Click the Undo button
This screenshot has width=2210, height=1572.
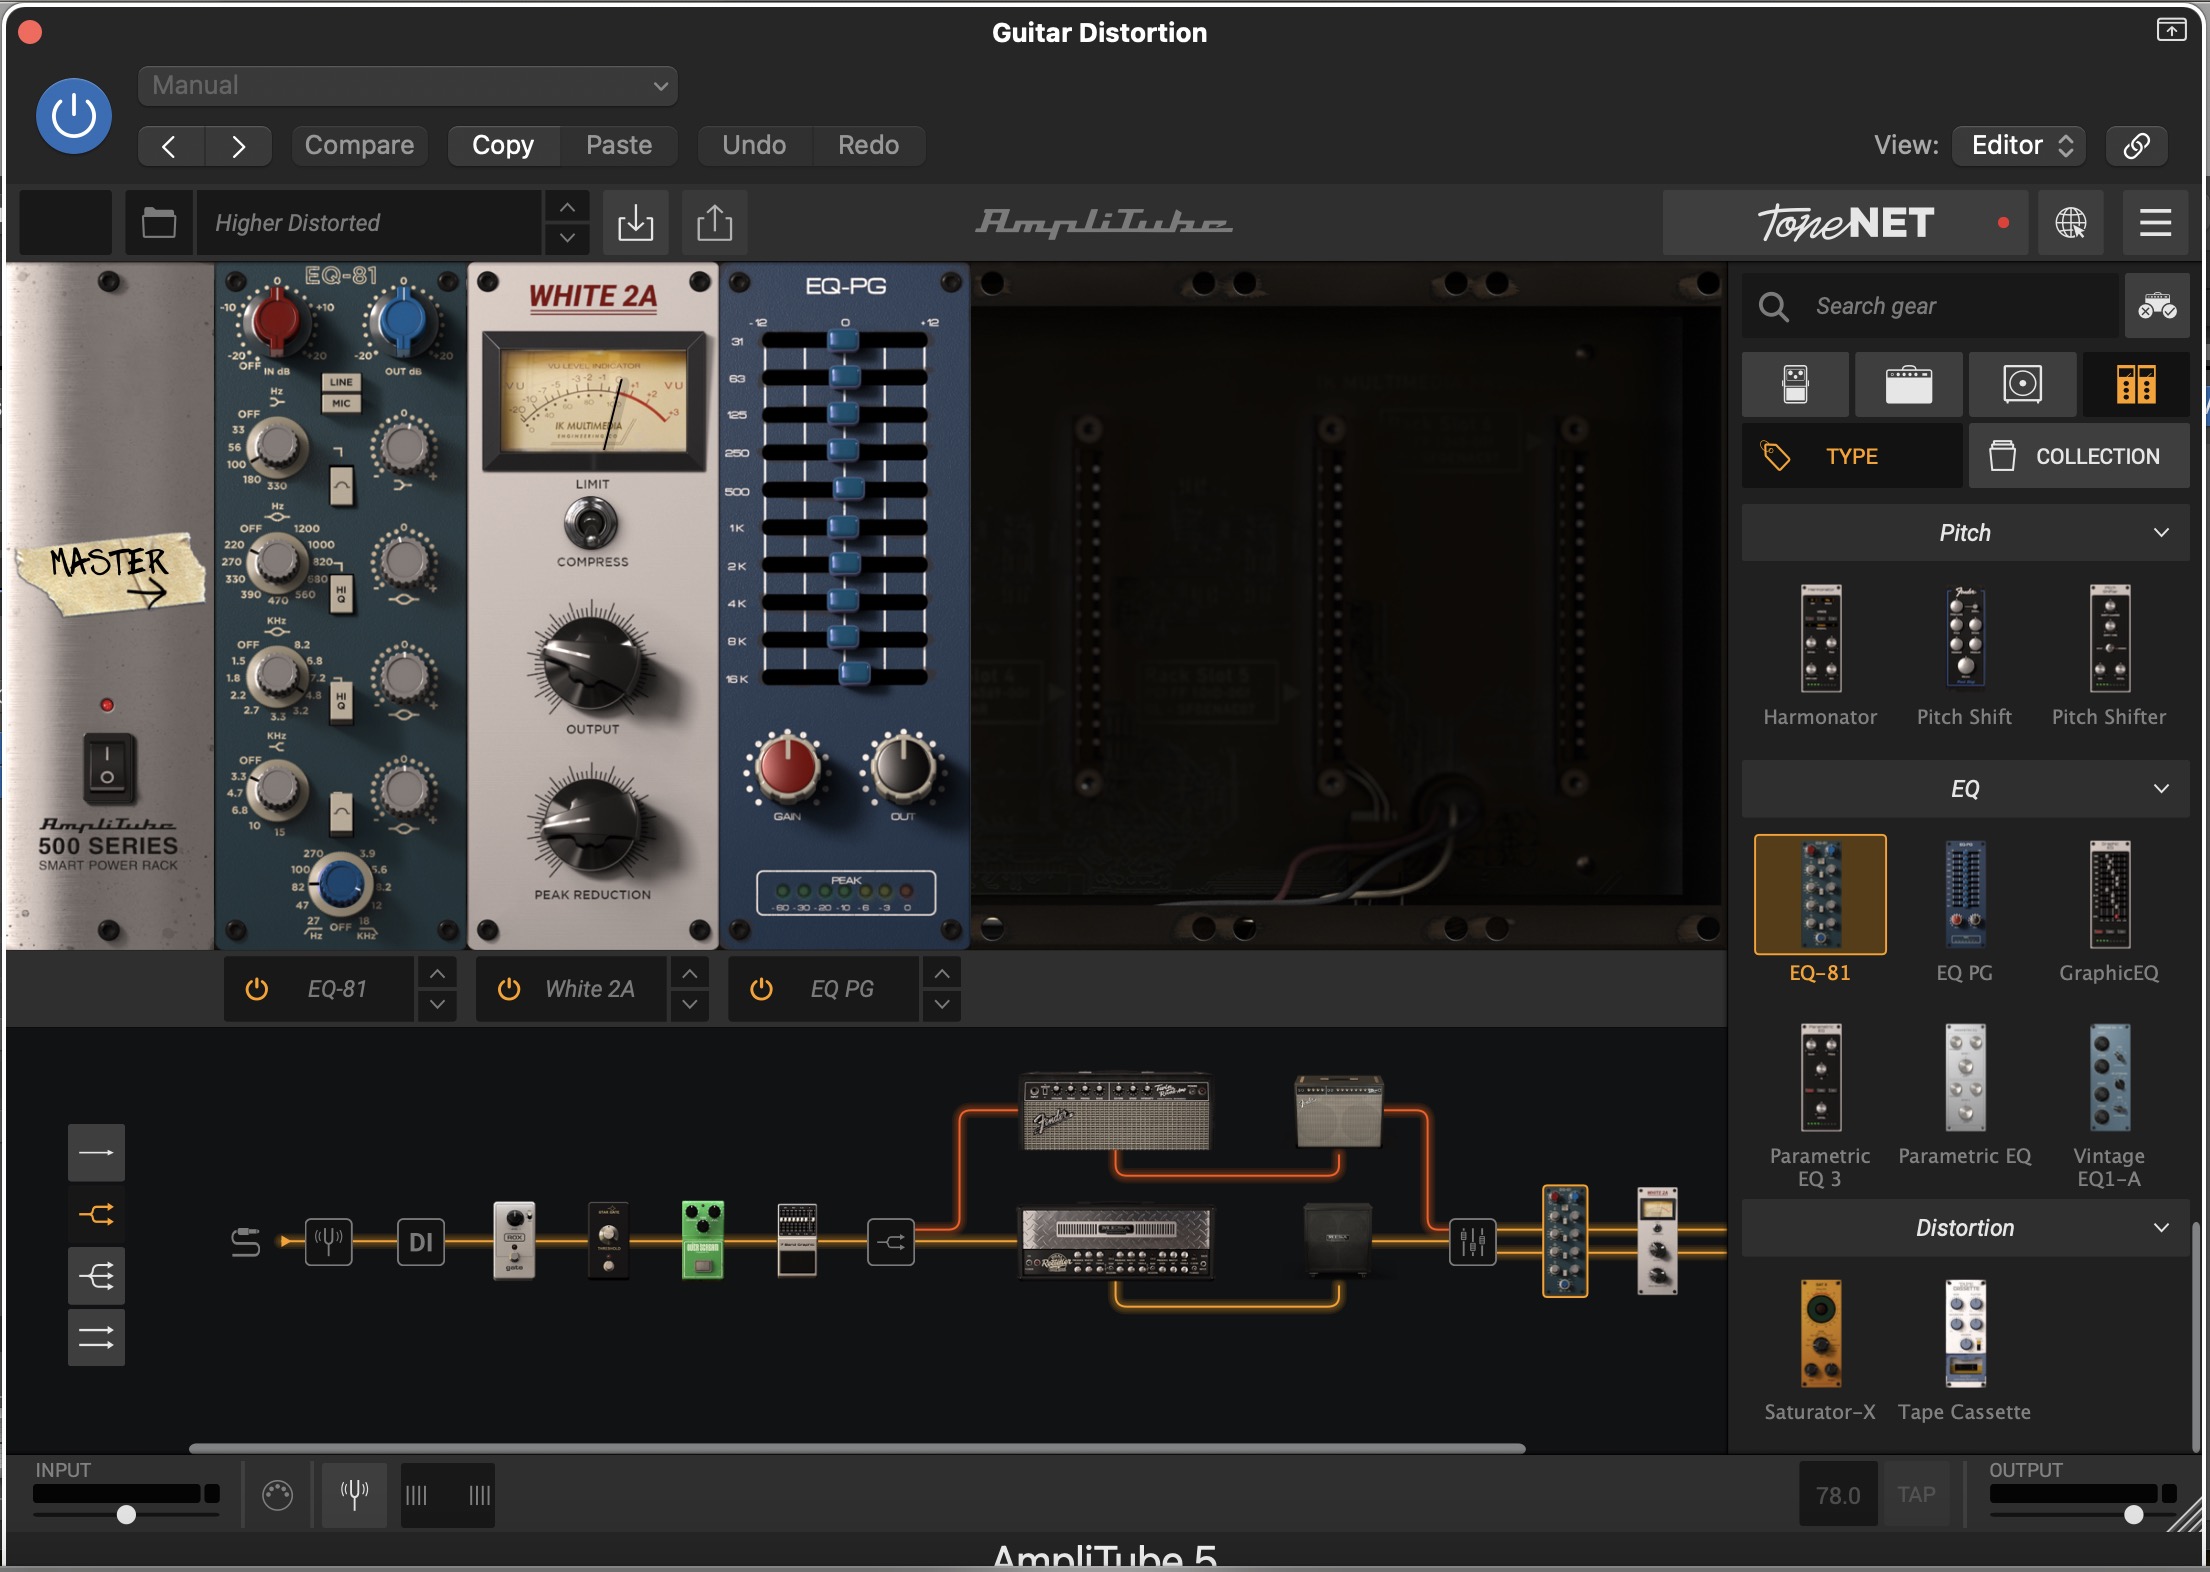pos(754,146)
